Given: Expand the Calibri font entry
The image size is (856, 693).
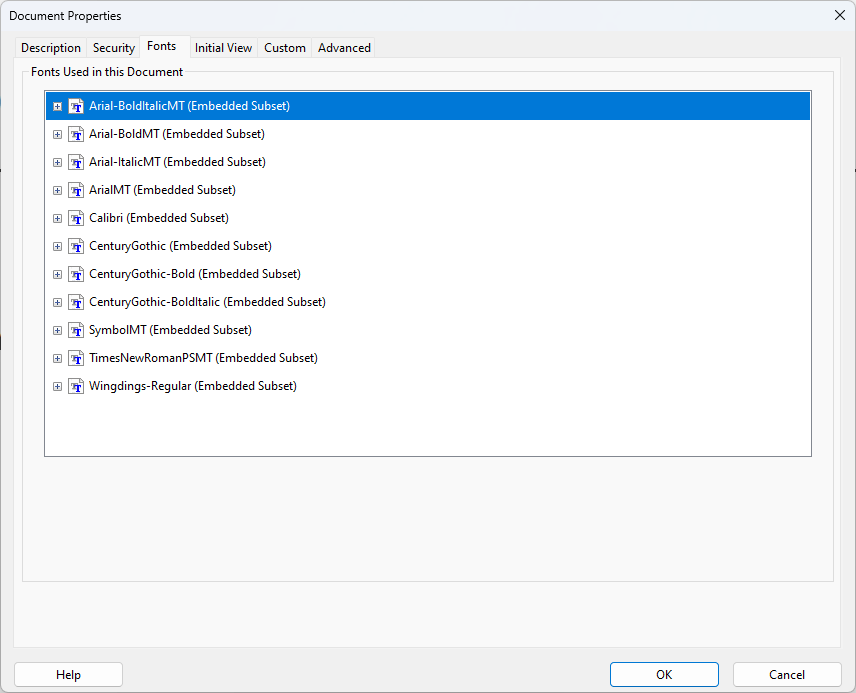Looking at the screenshot, I should coord(57,218).
